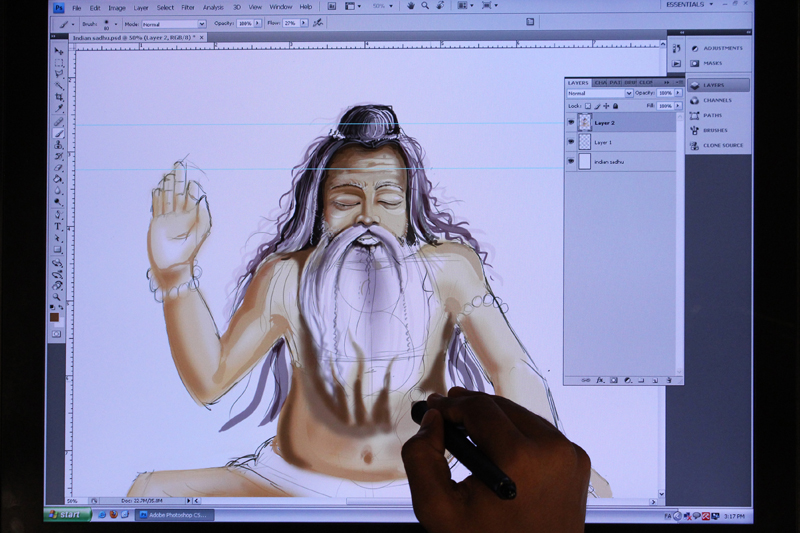Open the Layer menu
Viewport: 800px width, 533px height.
coord(141,7)
